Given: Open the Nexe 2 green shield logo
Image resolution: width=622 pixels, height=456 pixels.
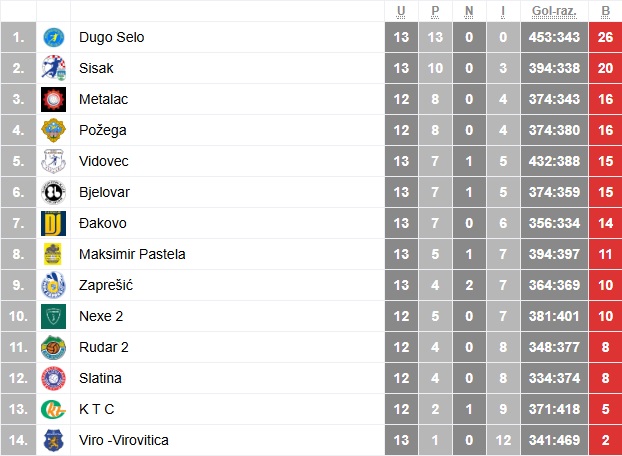Looking at the screenshot, I should [x=54, y=316].
